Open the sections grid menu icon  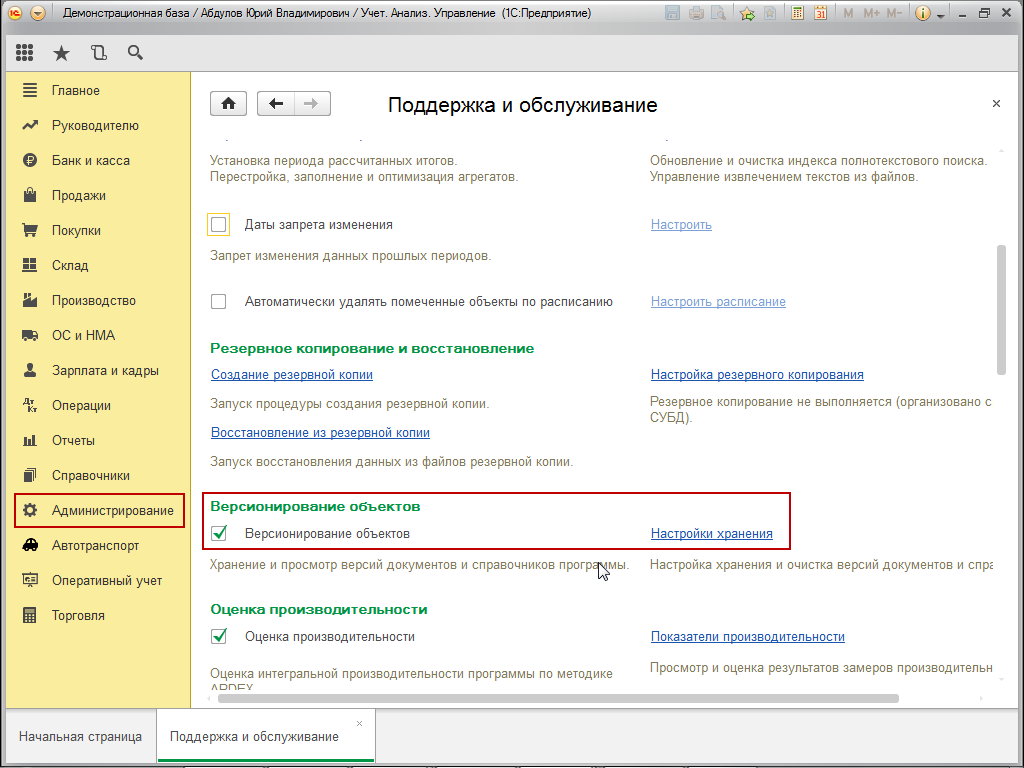(25, 53)
